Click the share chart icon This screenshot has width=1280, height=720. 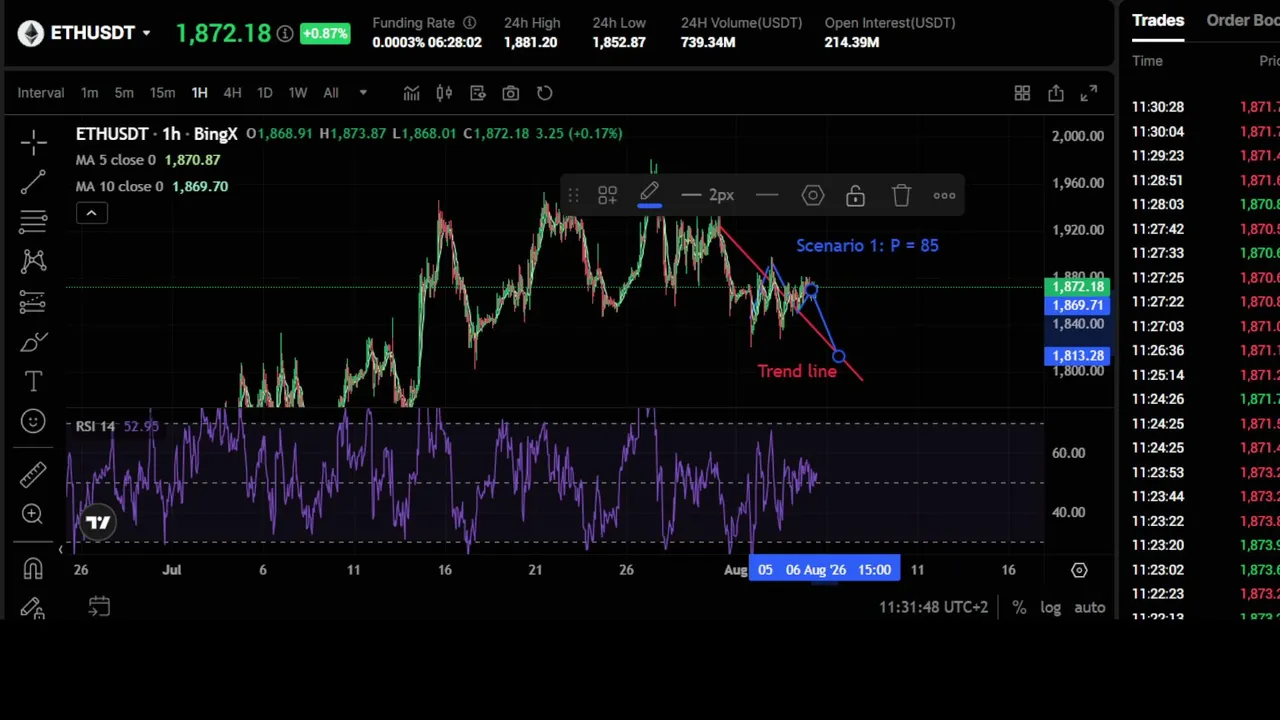pos(1056,93)
